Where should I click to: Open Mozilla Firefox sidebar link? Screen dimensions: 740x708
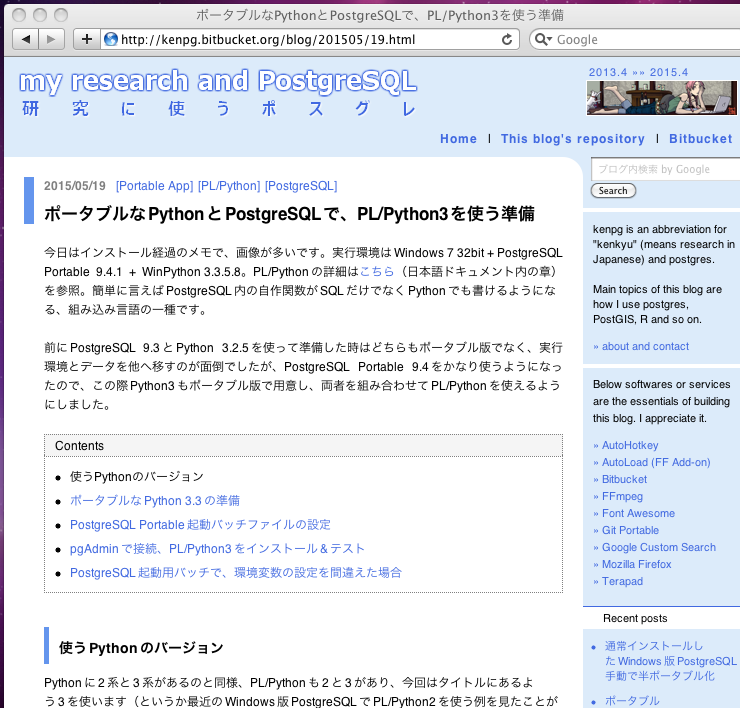(x=636, y=564)
